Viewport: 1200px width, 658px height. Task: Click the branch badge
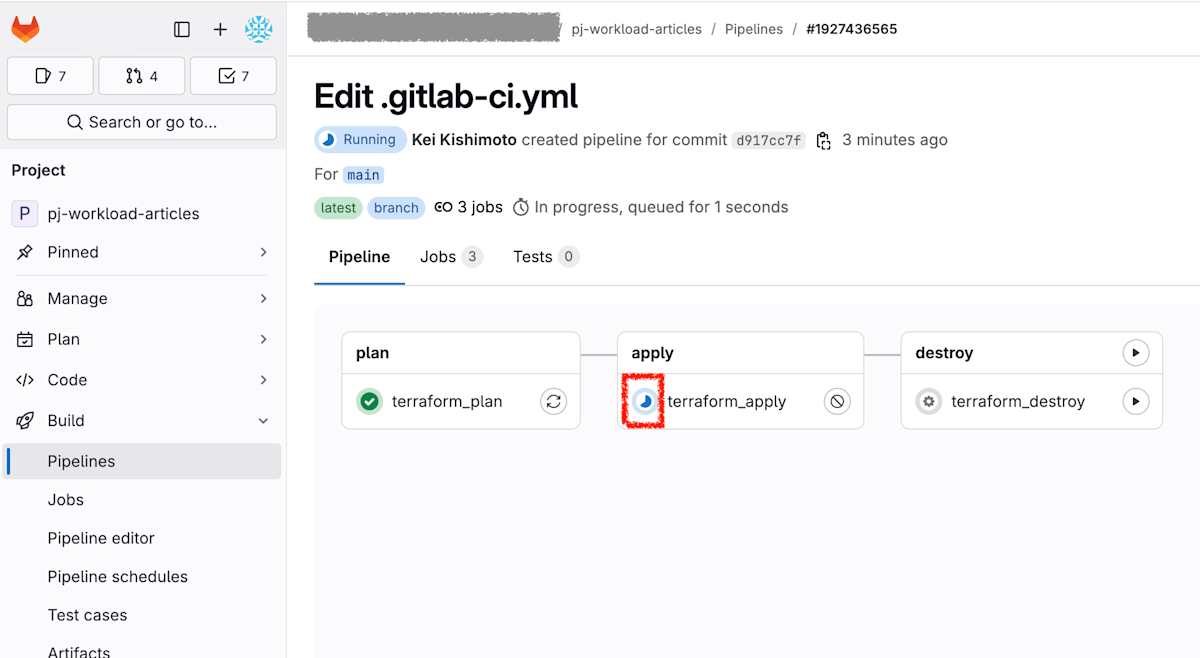[x=396, y=208]
